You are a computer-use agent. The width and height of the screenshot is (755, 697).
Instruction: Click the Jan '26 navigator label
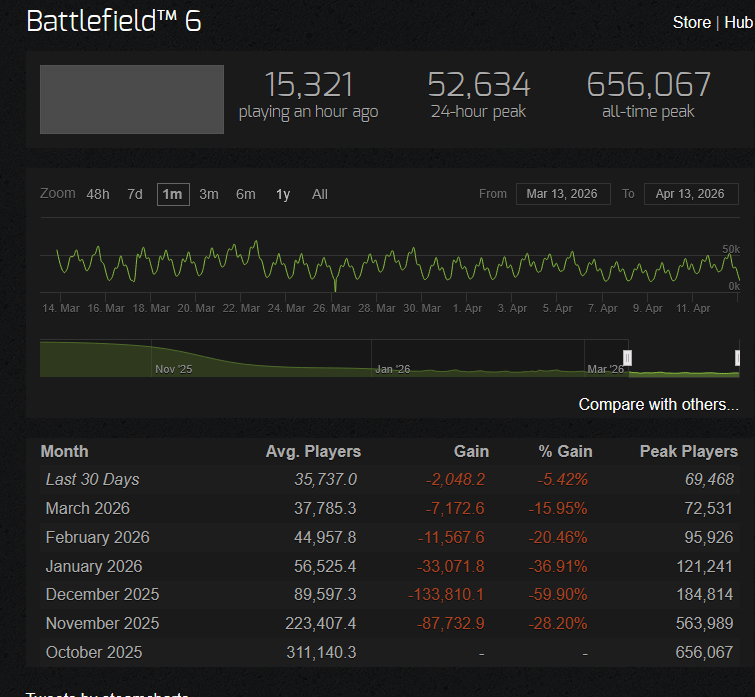[x=392, y=369]
